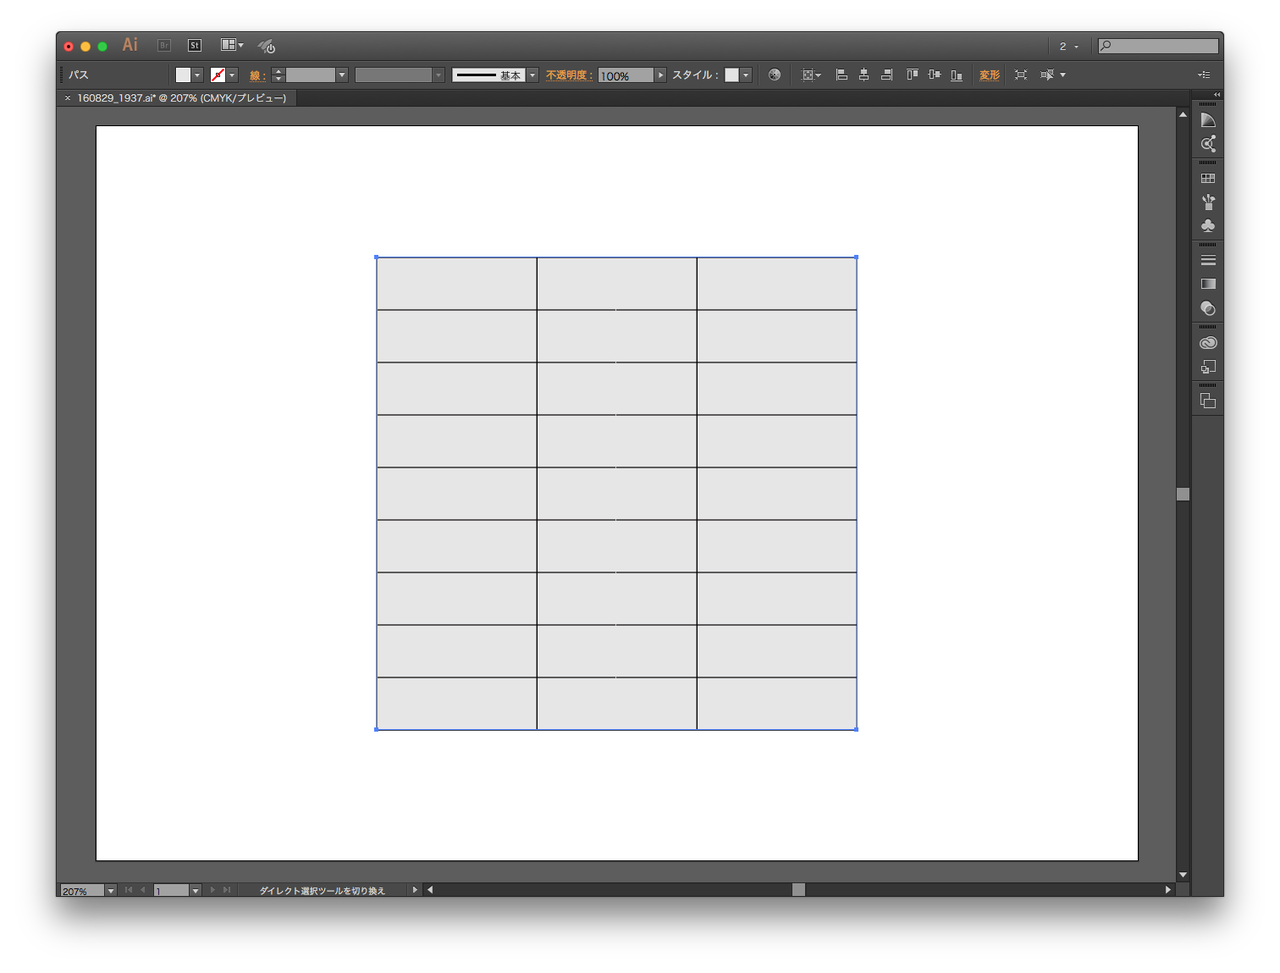Open the 変形 transform panel link
The height and width of the screenshot is (973, 1280).
989,75
